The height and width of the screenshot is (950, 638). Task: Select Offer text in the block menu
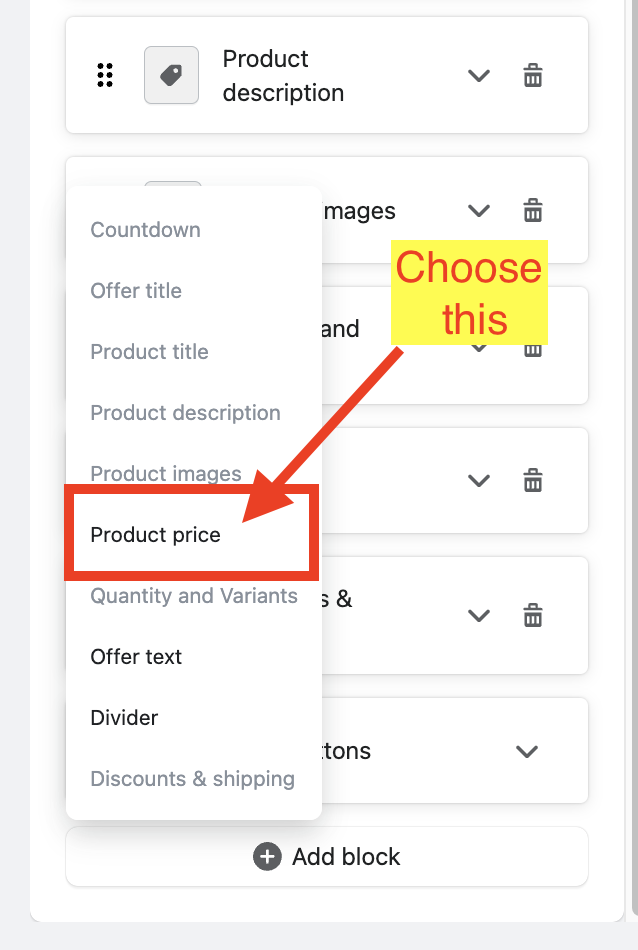click(x=136, y=657)
